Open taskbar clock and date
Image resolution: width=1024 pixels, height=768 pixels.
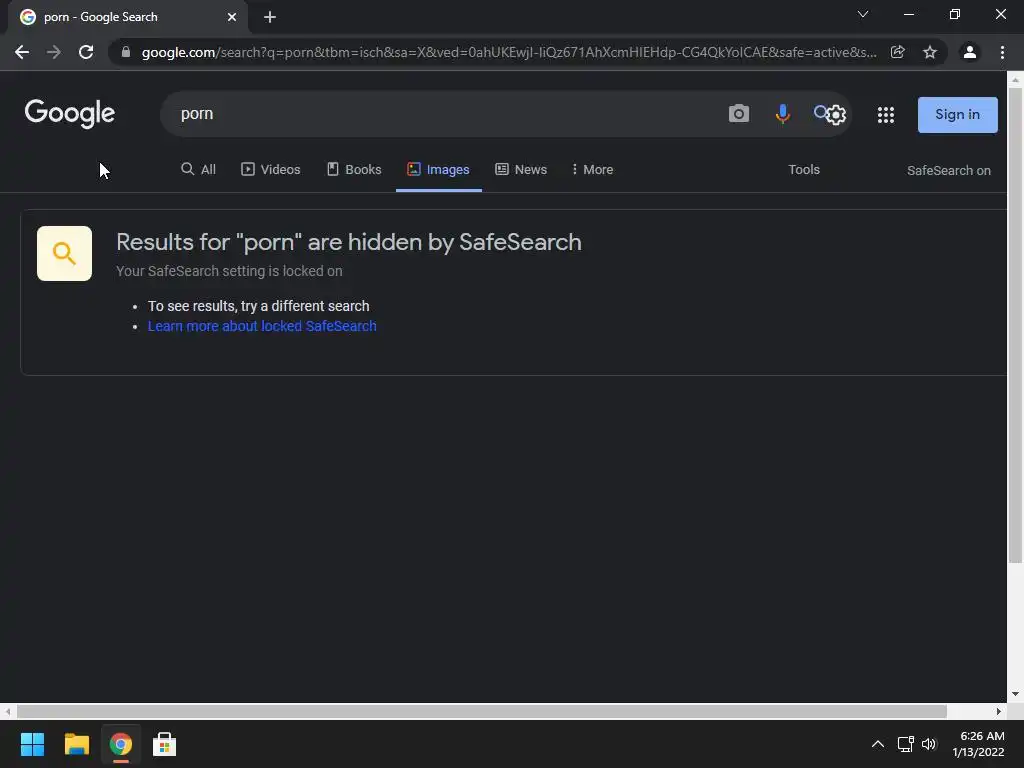click(x=978, y=744)
